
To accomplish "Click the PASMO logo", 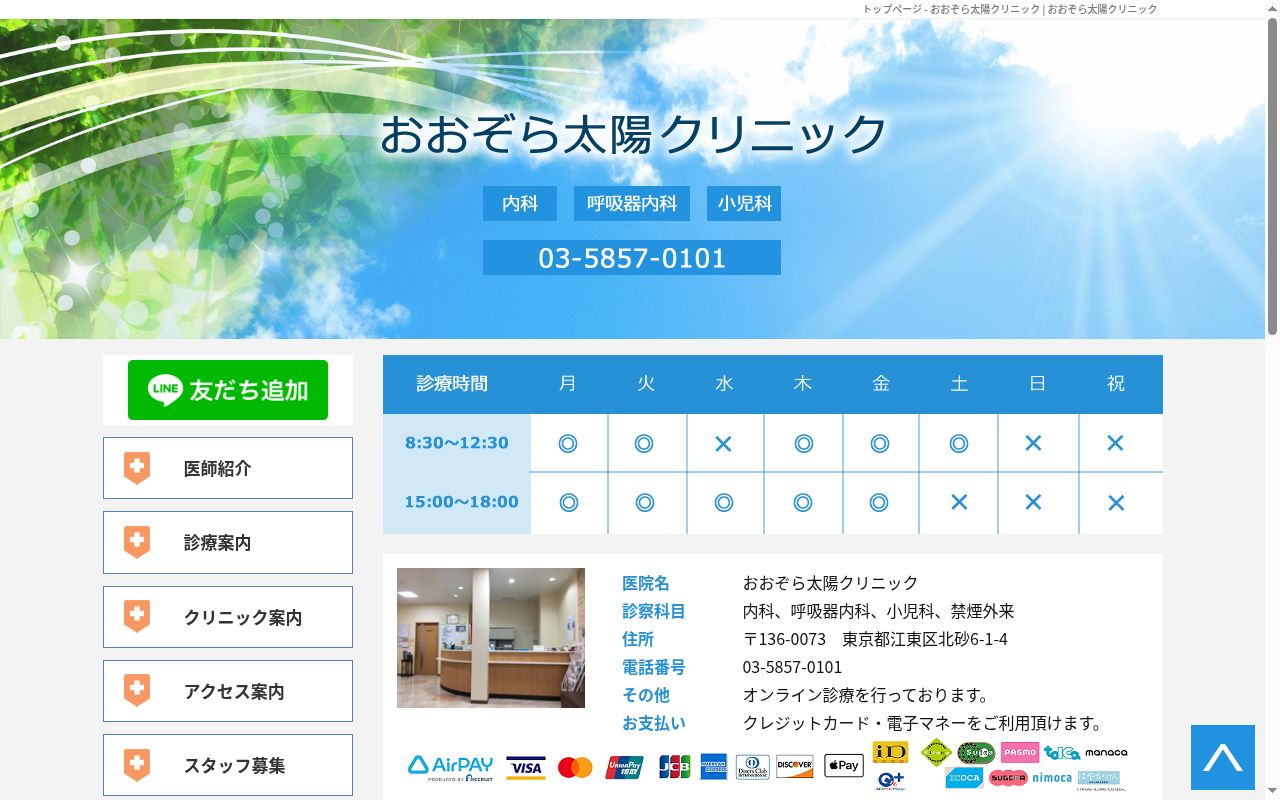I will 1020,753.
